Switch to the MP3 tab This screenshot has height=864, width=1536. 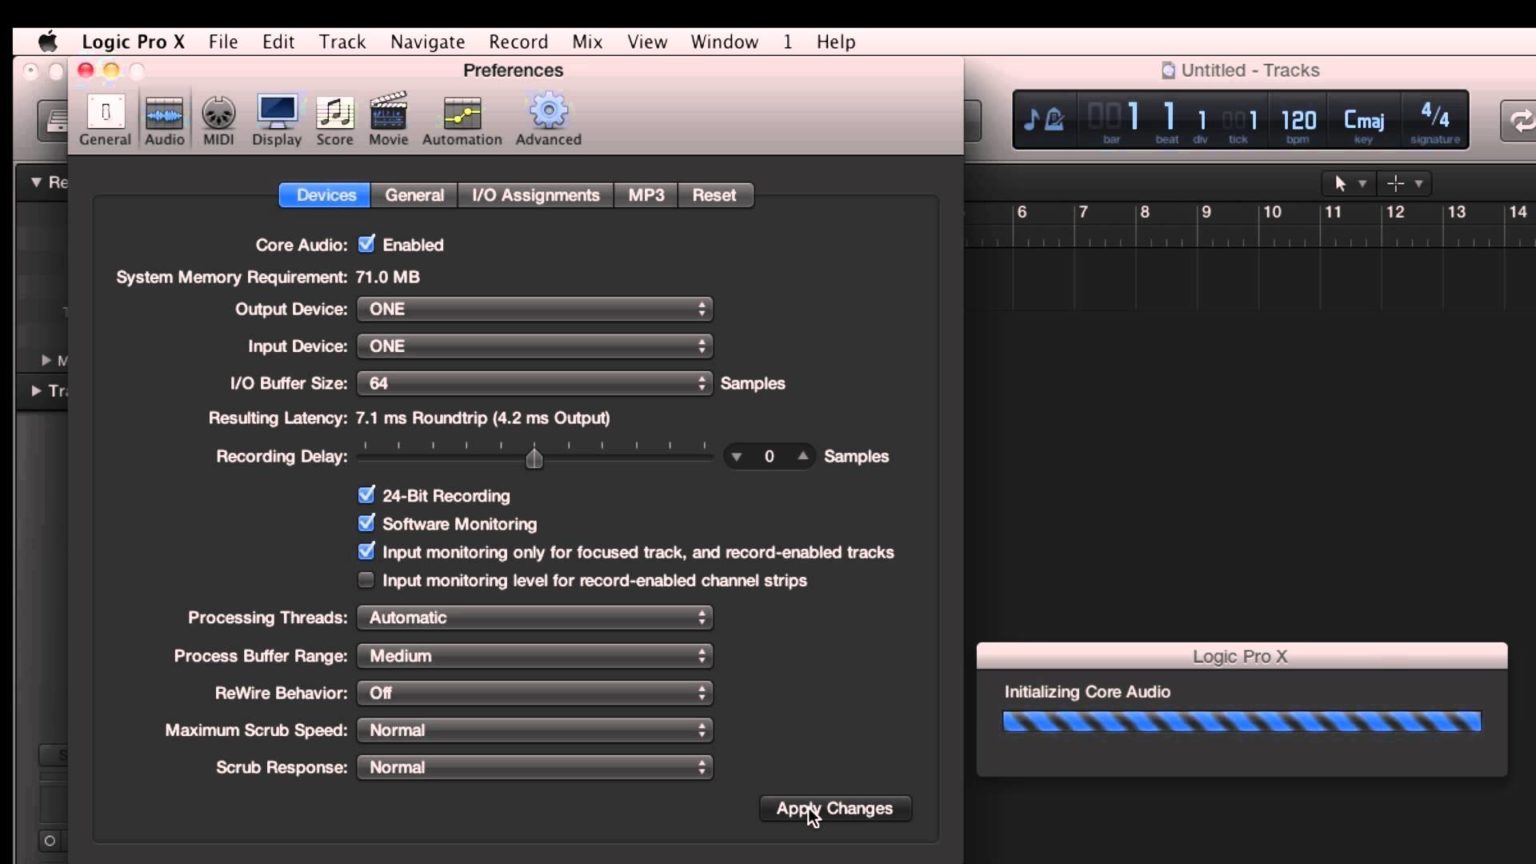click(x=646, y=195)
